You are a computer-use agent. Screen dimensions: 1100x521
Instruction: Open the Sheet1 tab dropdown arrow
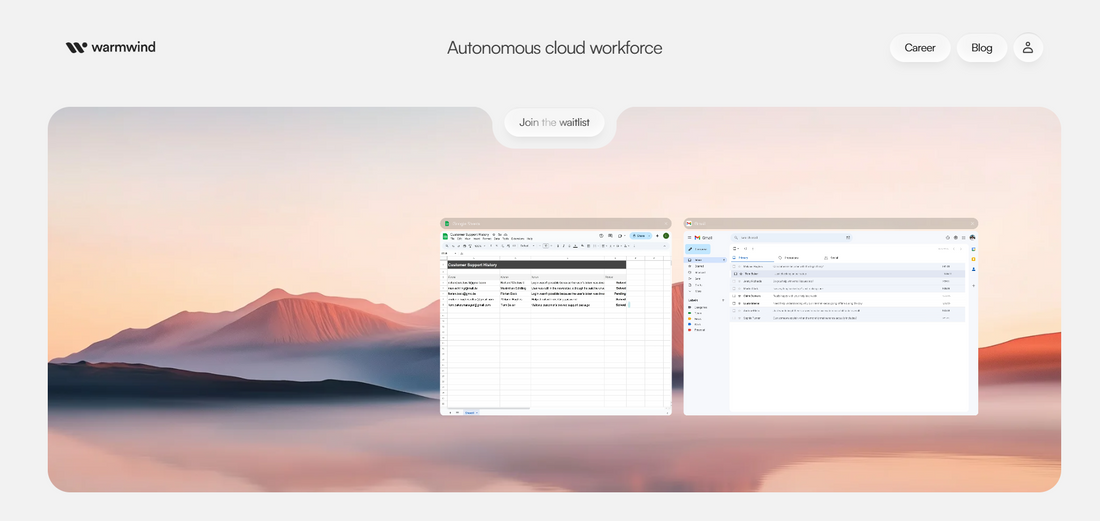(x=477, y=412)
